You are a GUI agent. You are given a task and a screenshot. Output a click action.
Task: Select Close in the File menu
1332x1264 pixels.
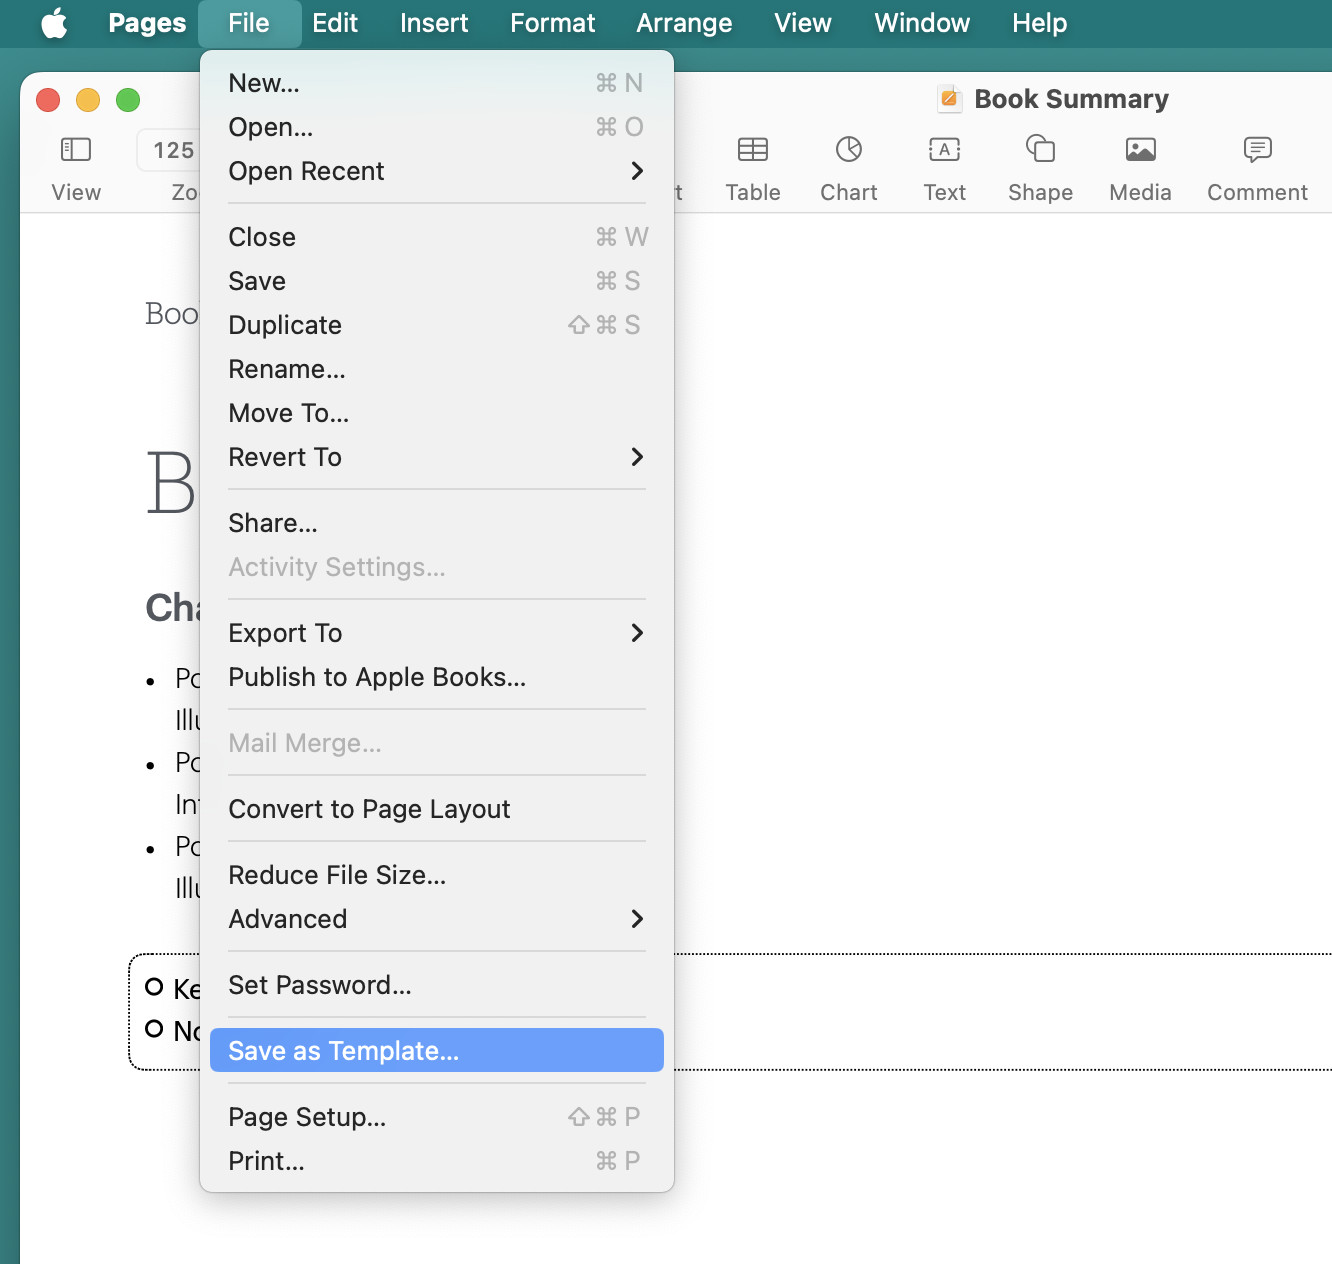pyautogui.click(x=437, y=237)
